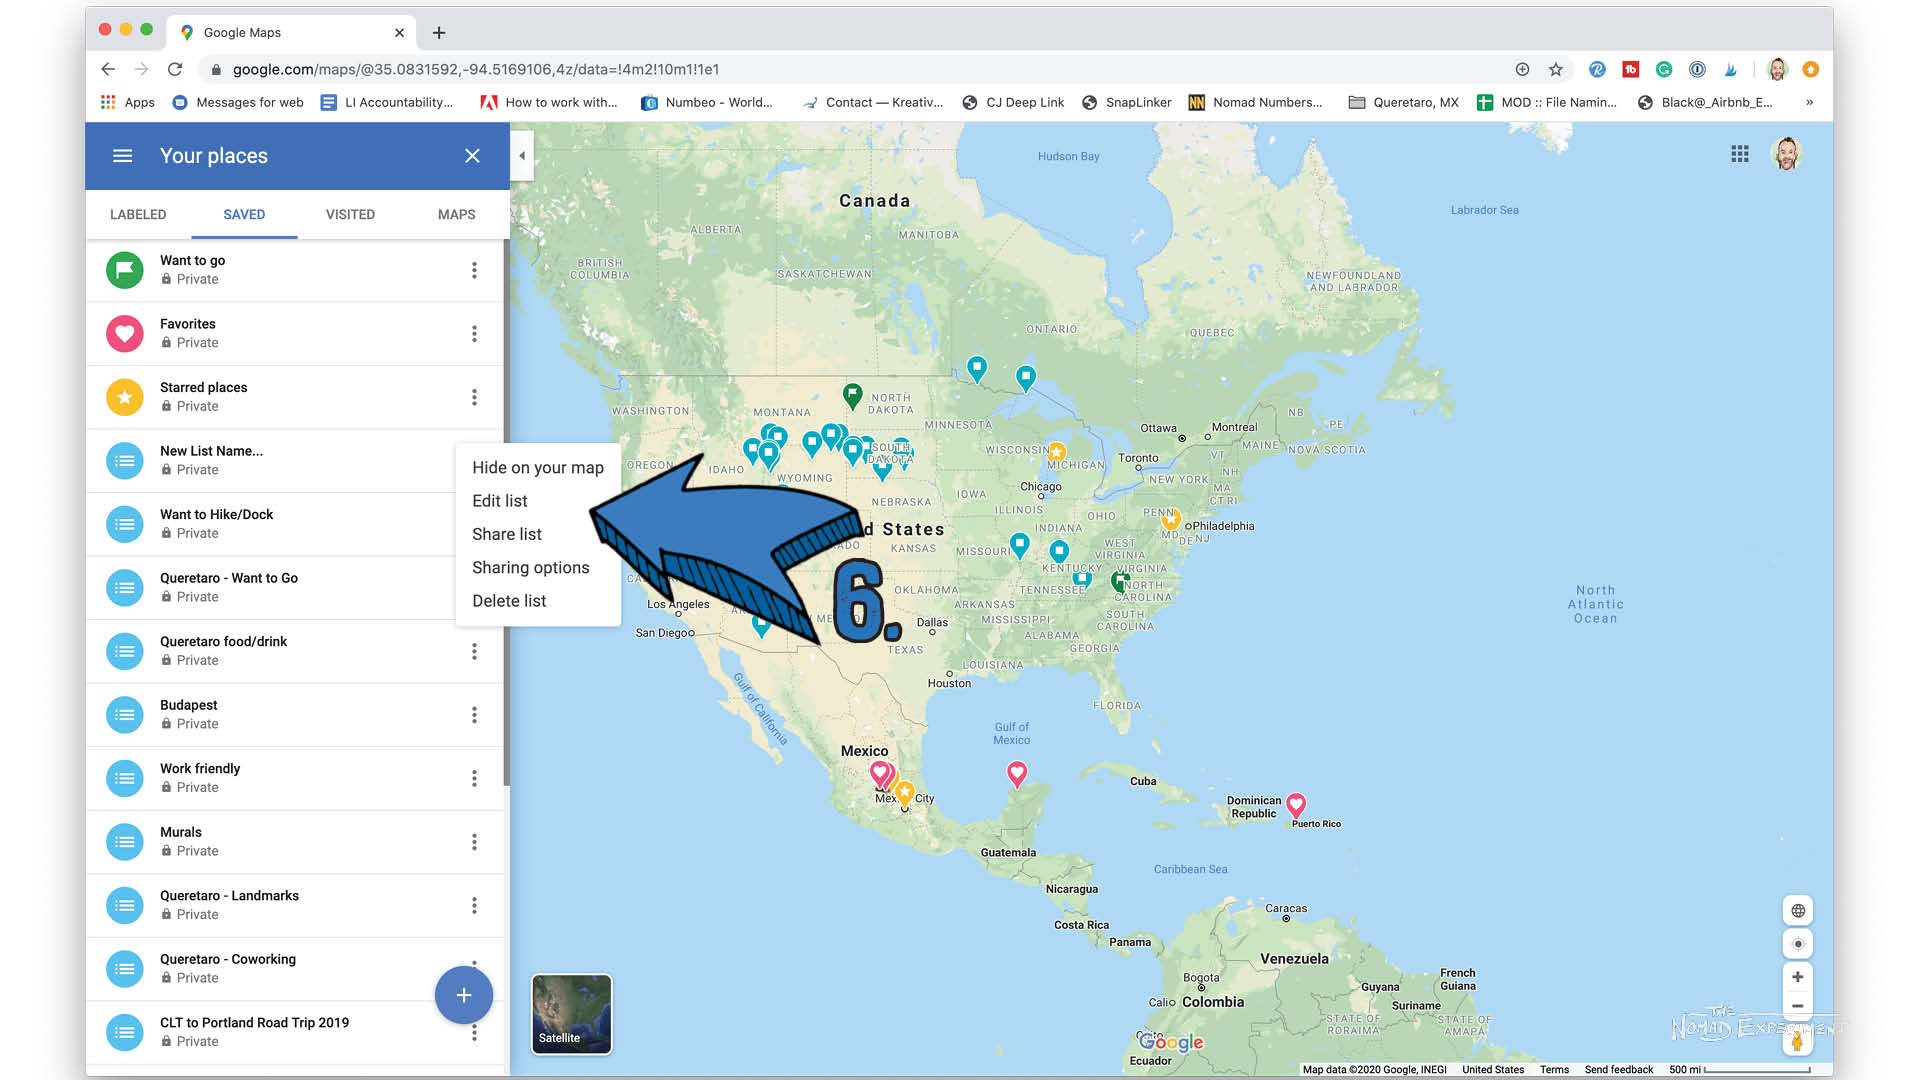The image size is (1920, 1080).
Task: Choose Share list from context menu
Action: (x=506, y=534)
